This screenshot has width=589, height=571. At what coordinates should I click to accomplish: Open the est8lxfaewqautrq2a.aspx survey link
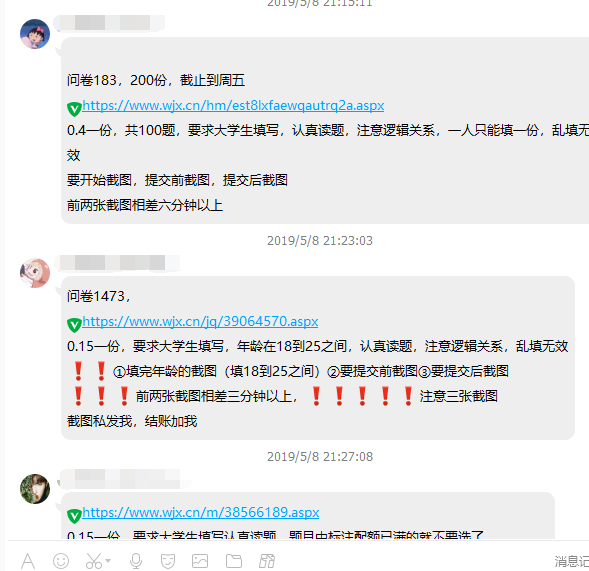pos(233,106)
